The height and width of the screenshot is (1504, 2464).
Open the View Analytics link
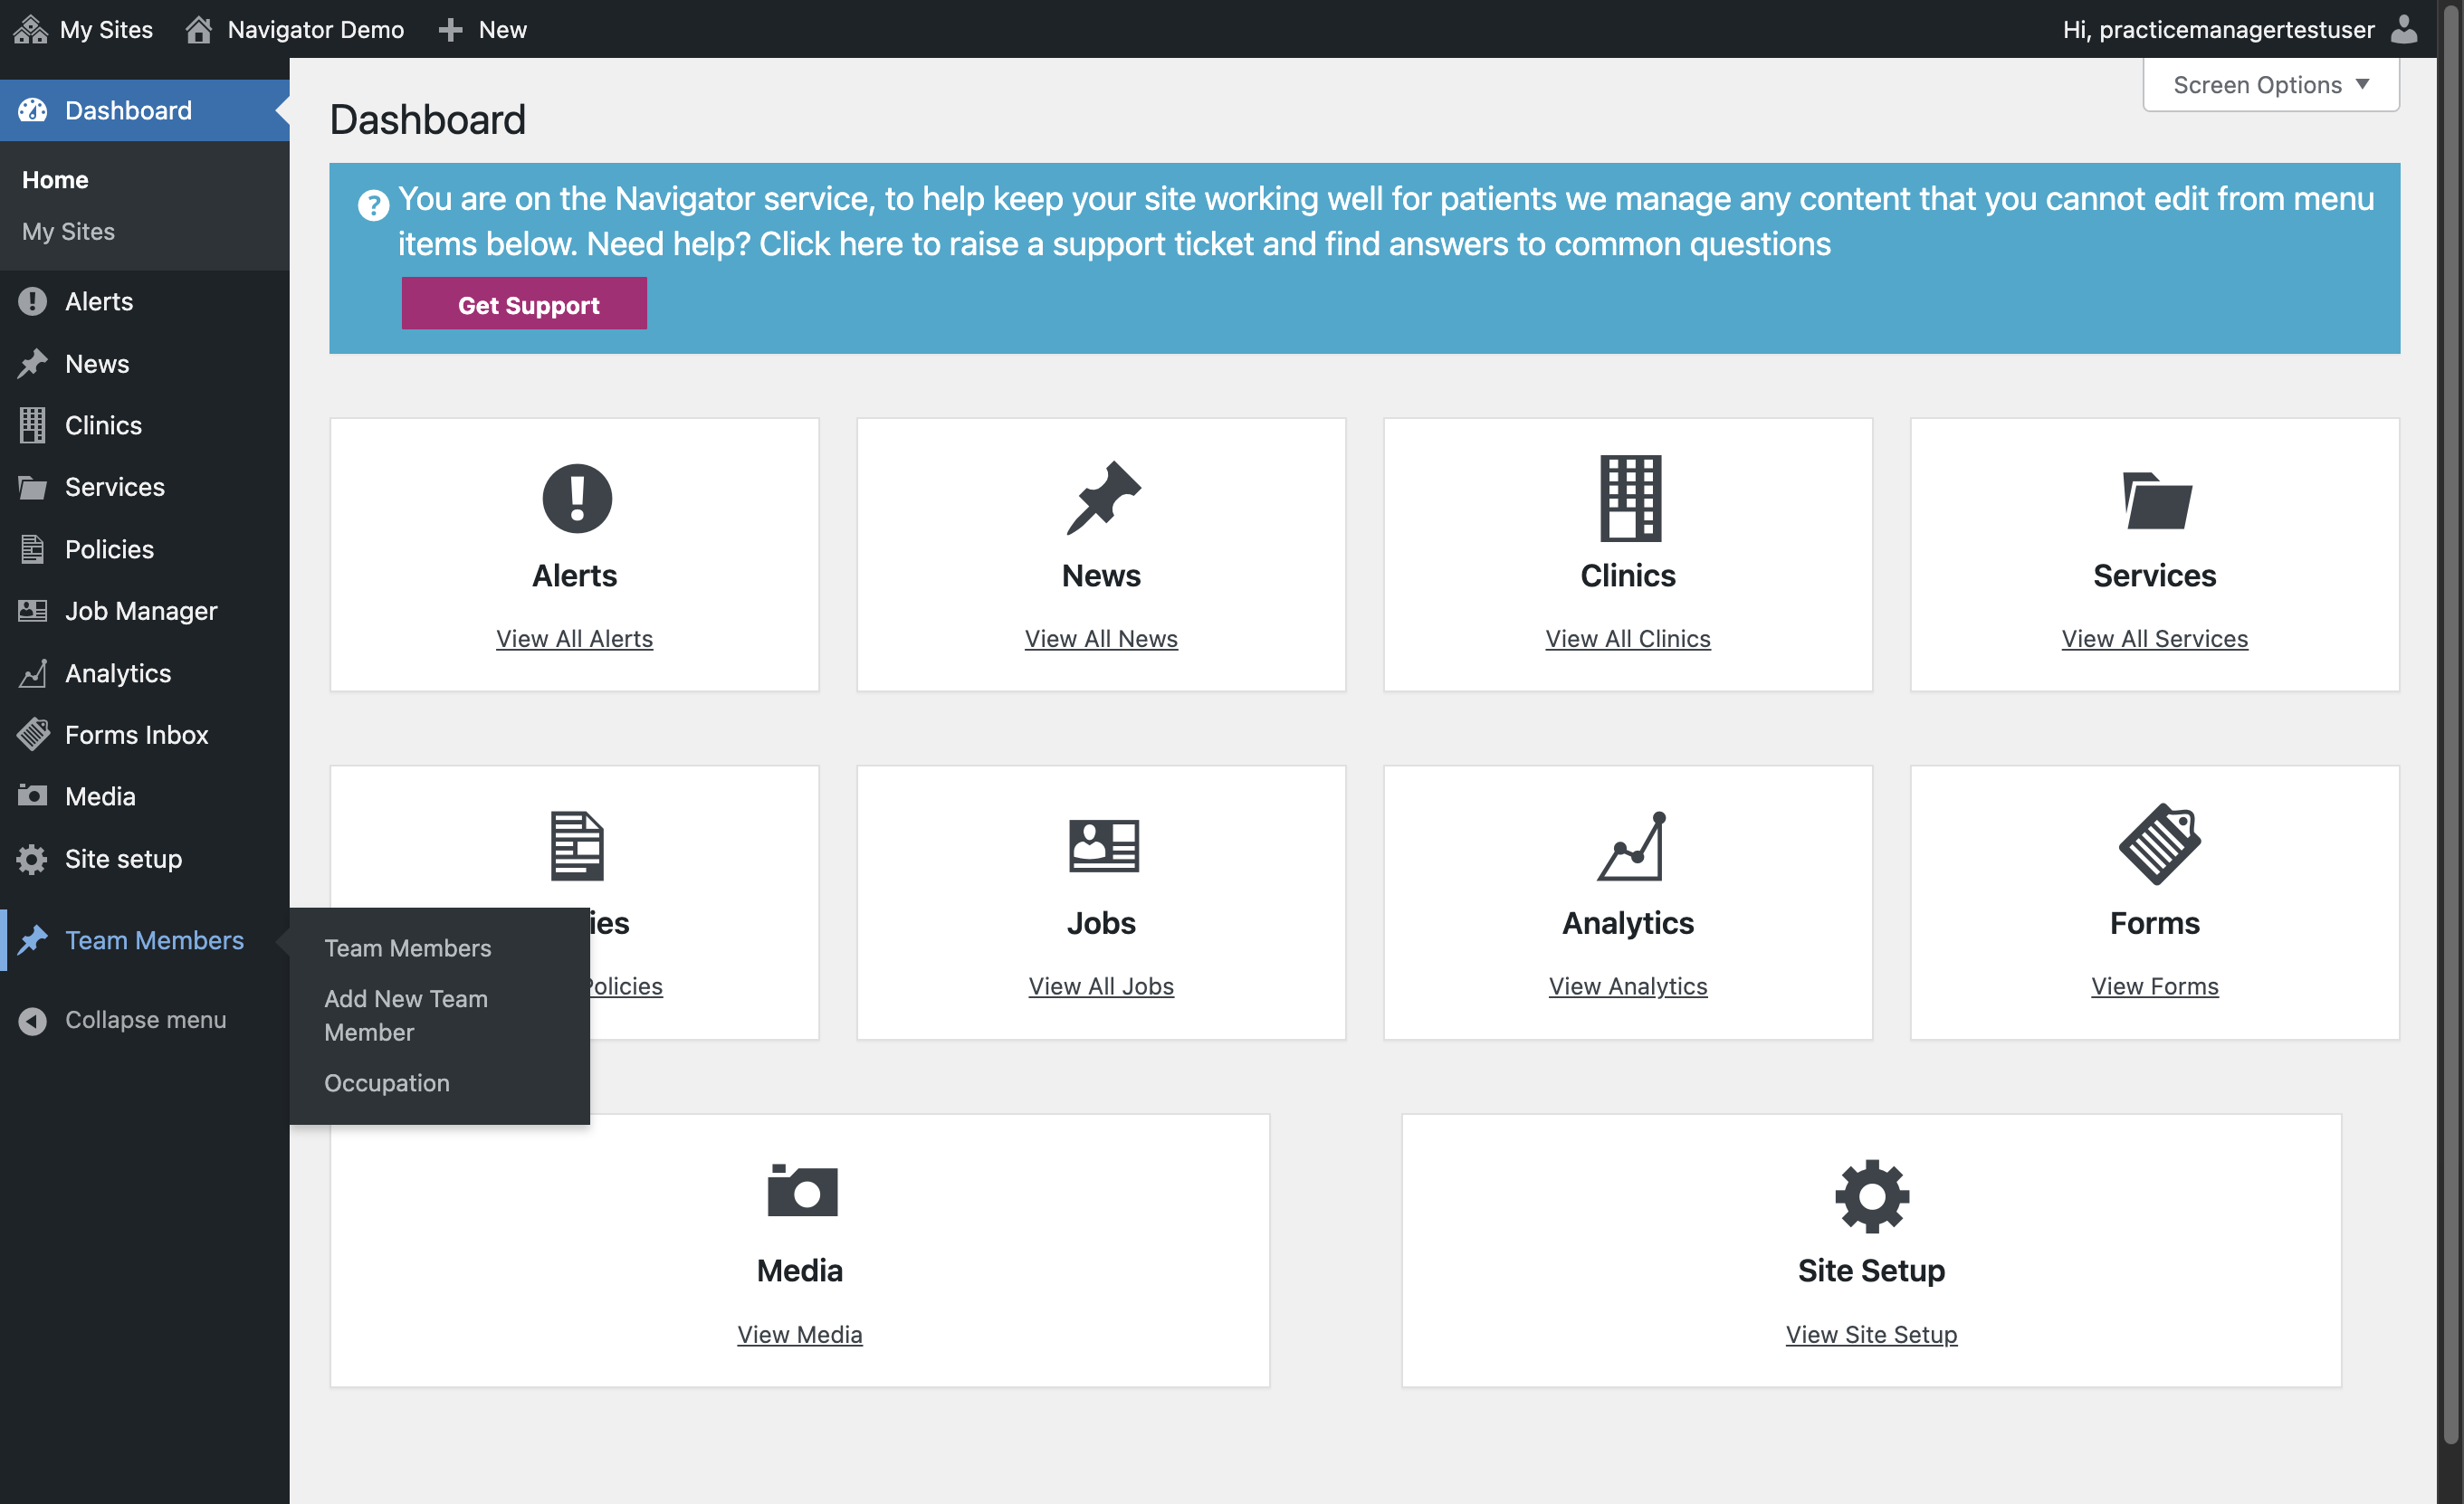coord(1628,986)
